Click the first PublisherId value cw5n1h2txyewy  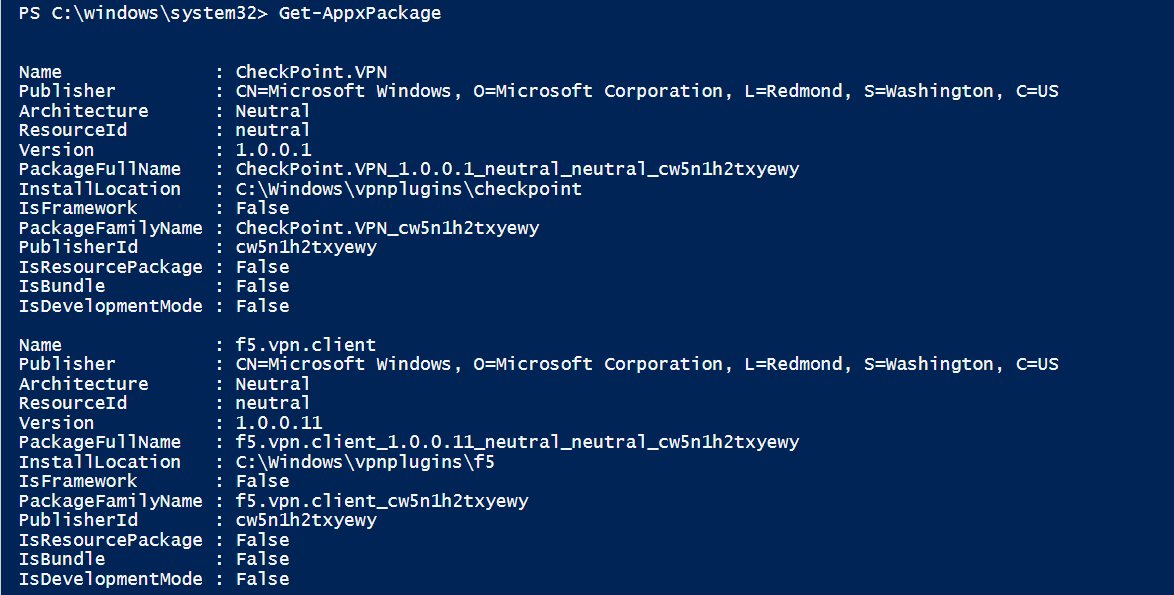click(x=306, y=247)
